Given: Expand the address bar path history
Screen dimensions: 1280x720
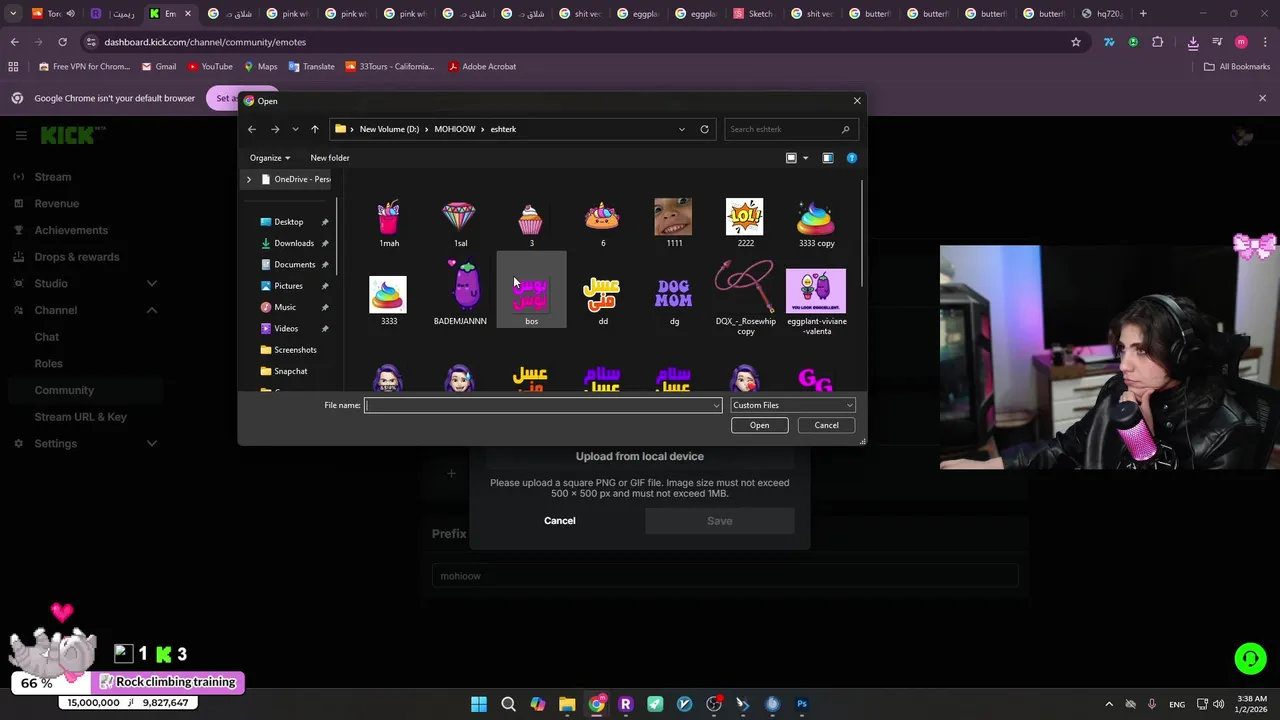Looking at the screenshot, I should 682,129.
